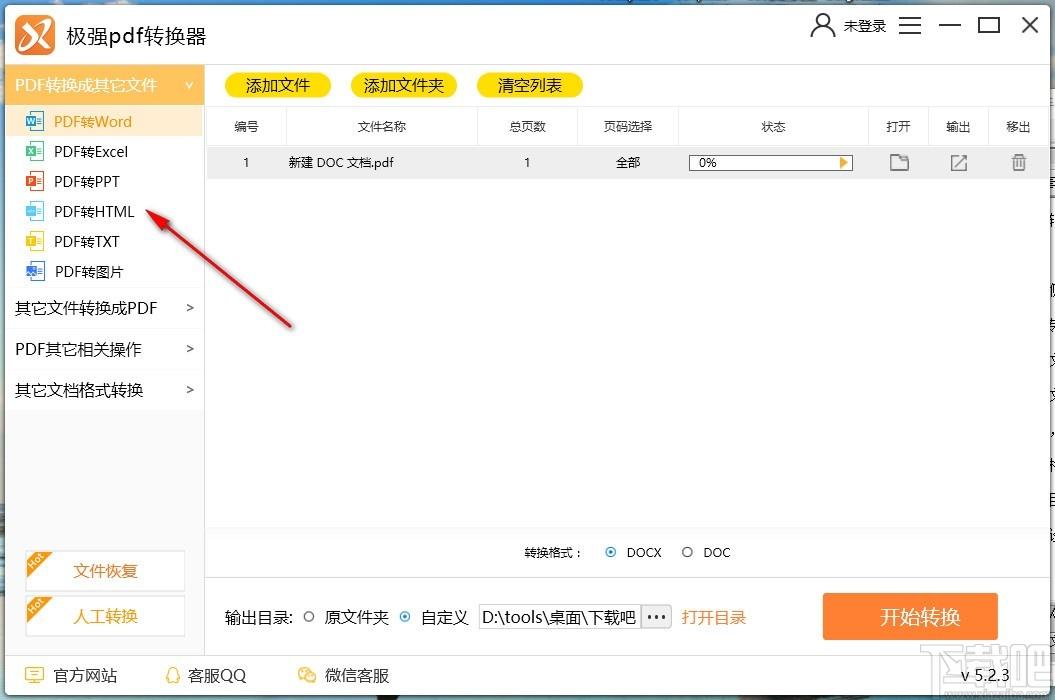Click the open file folder icon in row 1
1055x700 pixels.
coord(899,162)
